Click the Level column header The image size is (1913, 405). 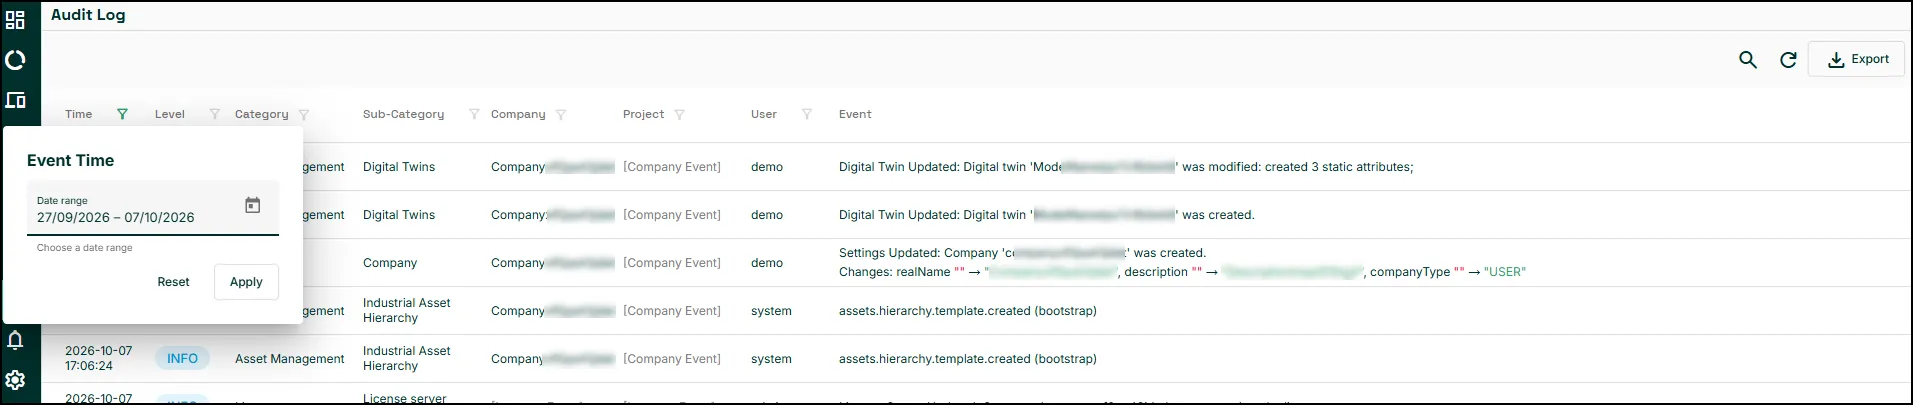170,114
